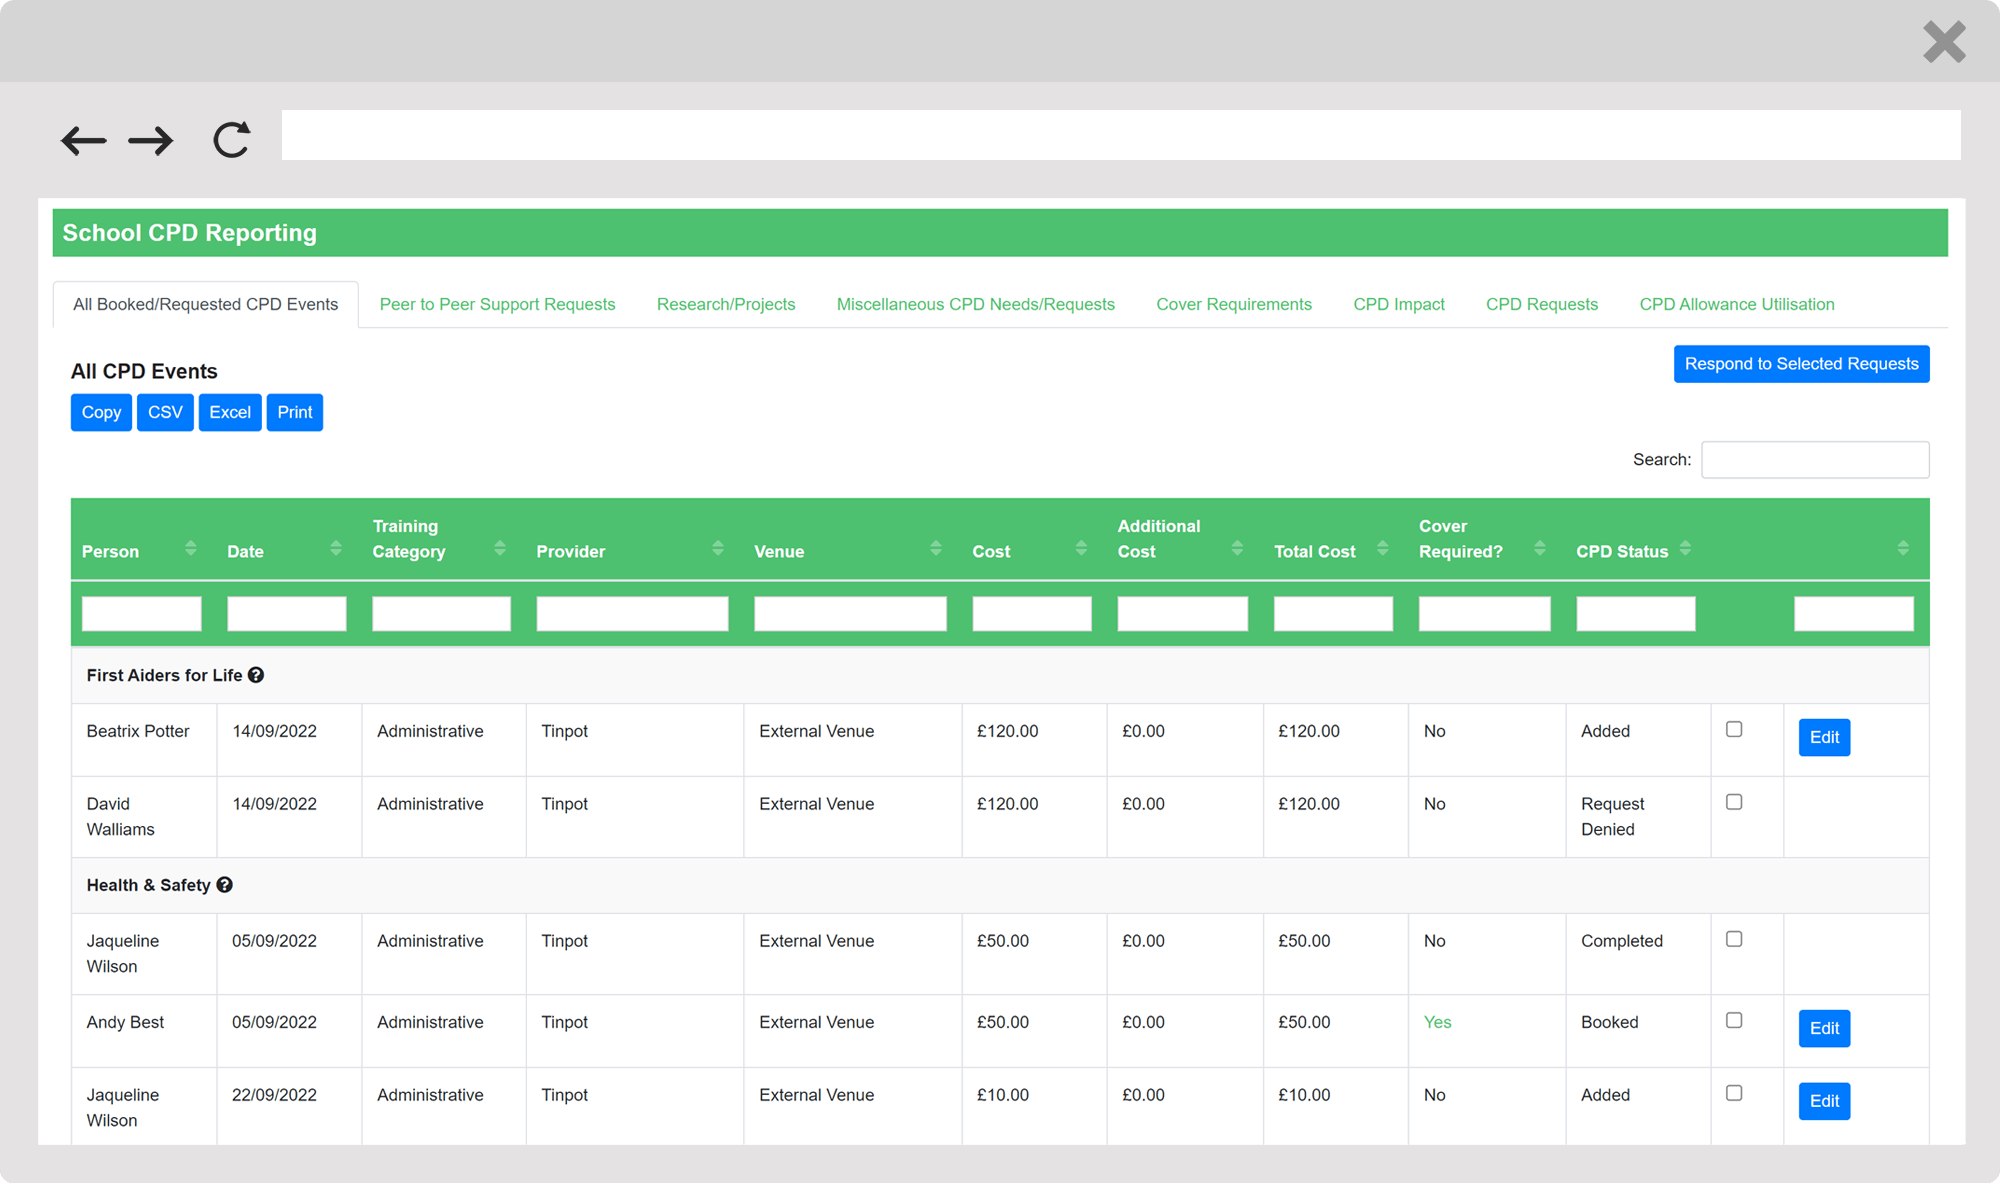The image size is (2000, 1183).
Task: Click the CPD Status sort icon
Action: (1686, 548)
